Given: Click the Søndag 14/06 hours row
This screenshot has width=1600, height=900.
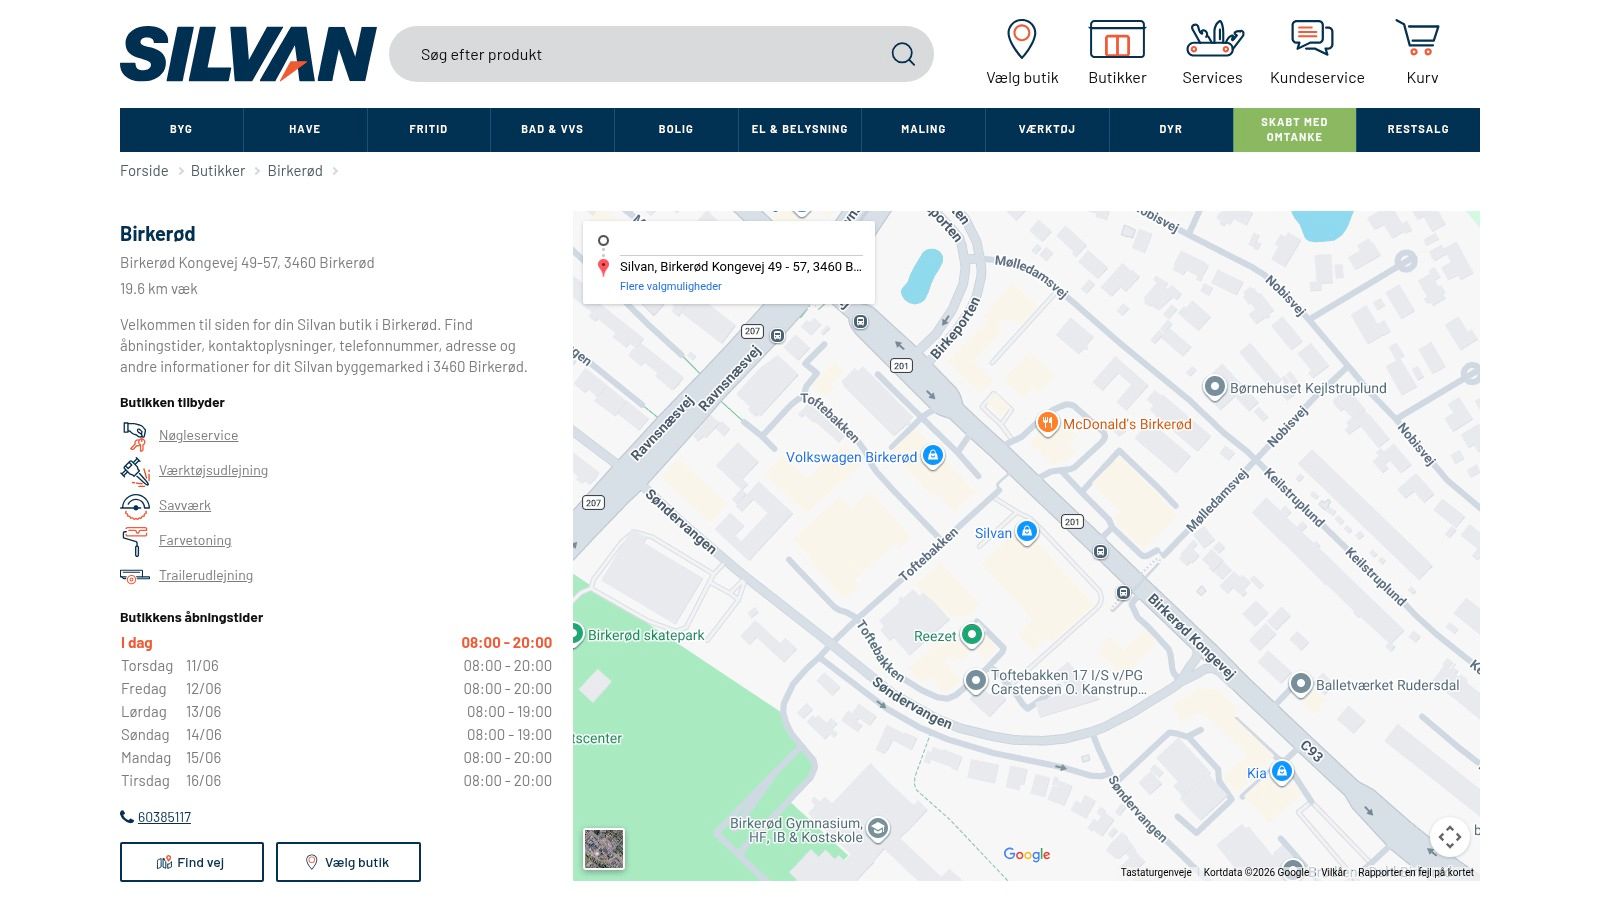Looking at the screenshot, I should (x=336, y=735).
